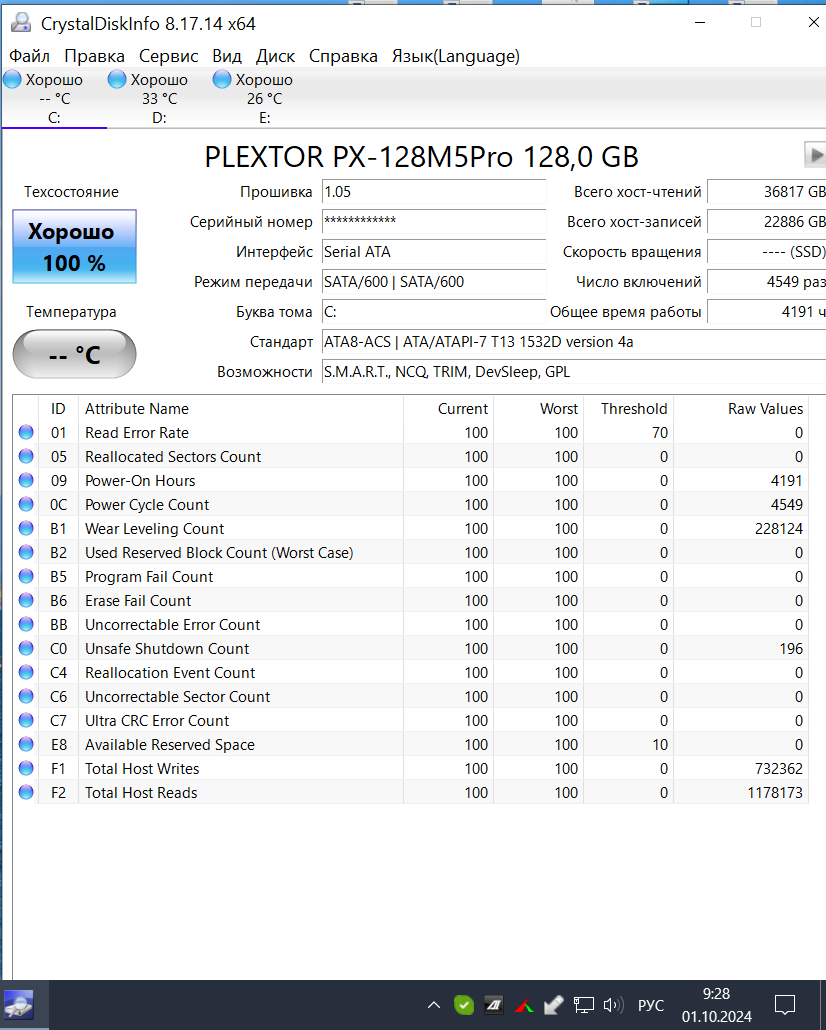
Task: Open the Windows notification center icon
Action: 785,1005
